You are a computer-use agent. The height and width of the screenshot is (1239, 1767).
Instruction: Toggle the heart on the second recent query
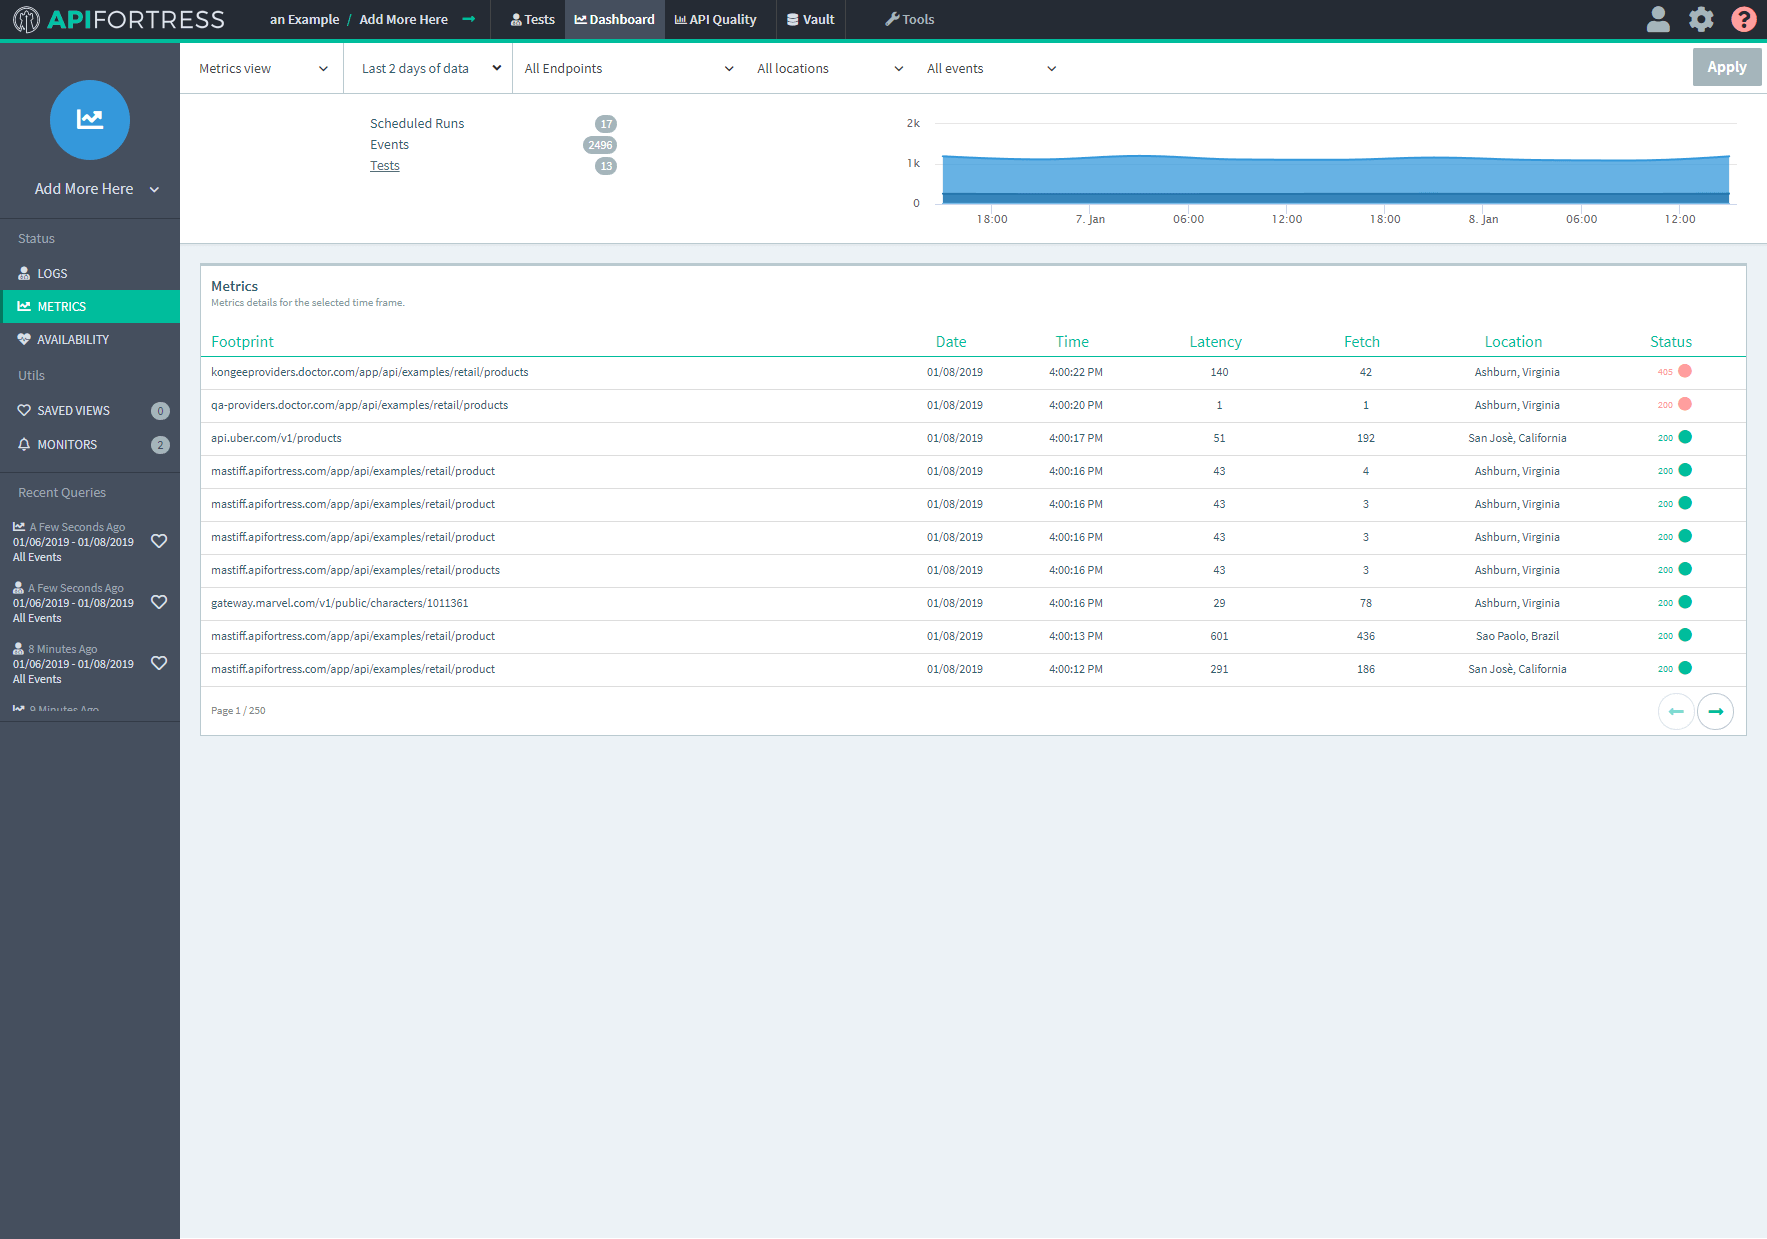tap(159, 602)
